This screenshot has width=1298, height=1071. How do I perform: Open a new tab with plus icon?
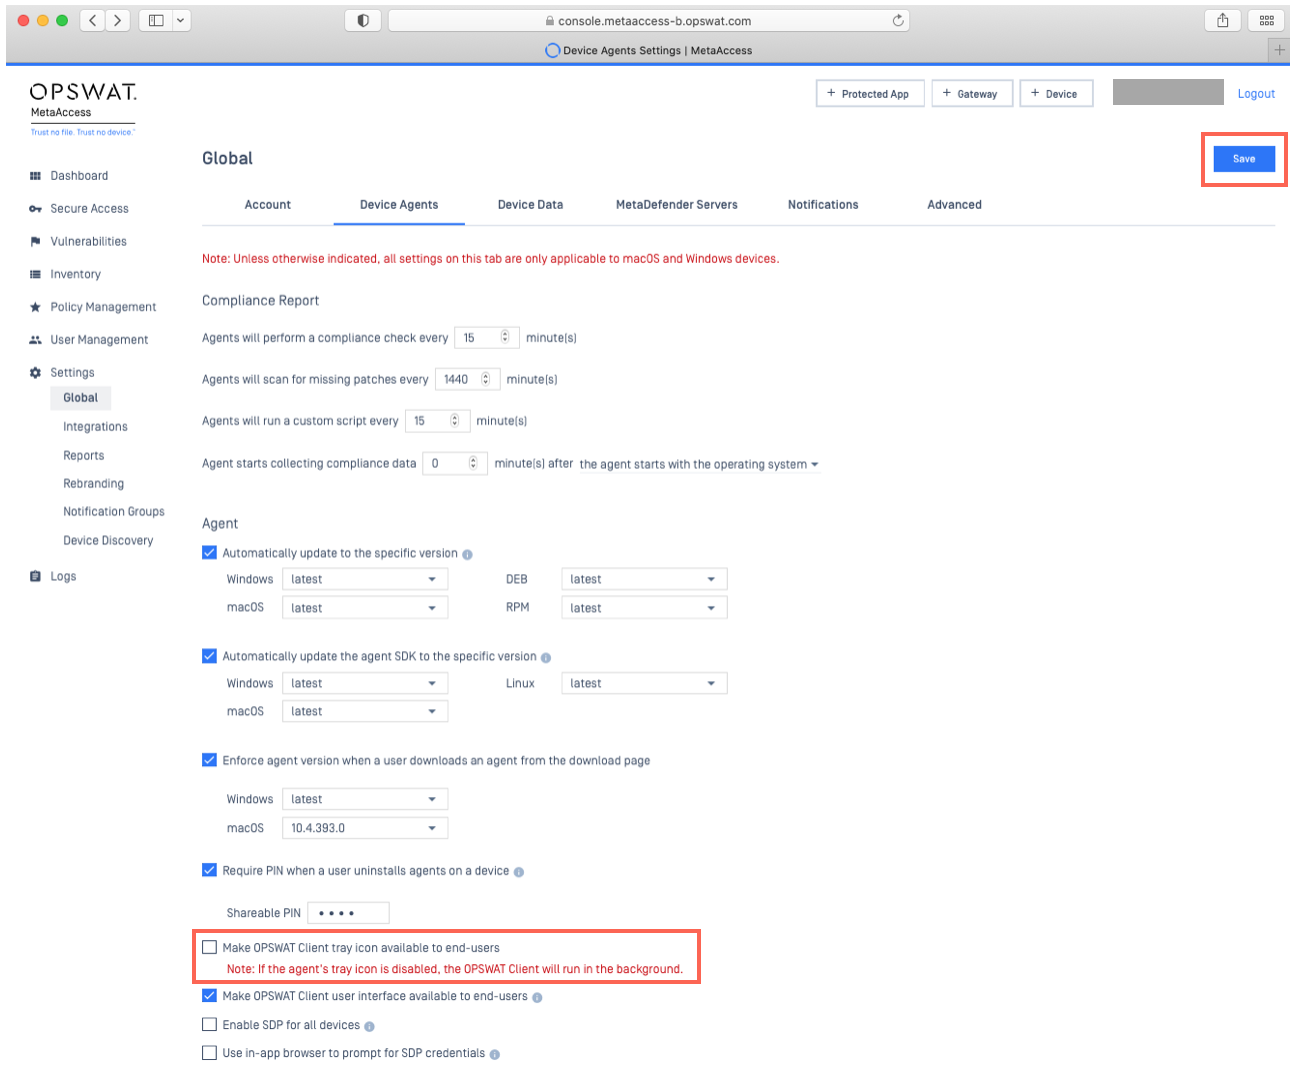[1279, 50]
